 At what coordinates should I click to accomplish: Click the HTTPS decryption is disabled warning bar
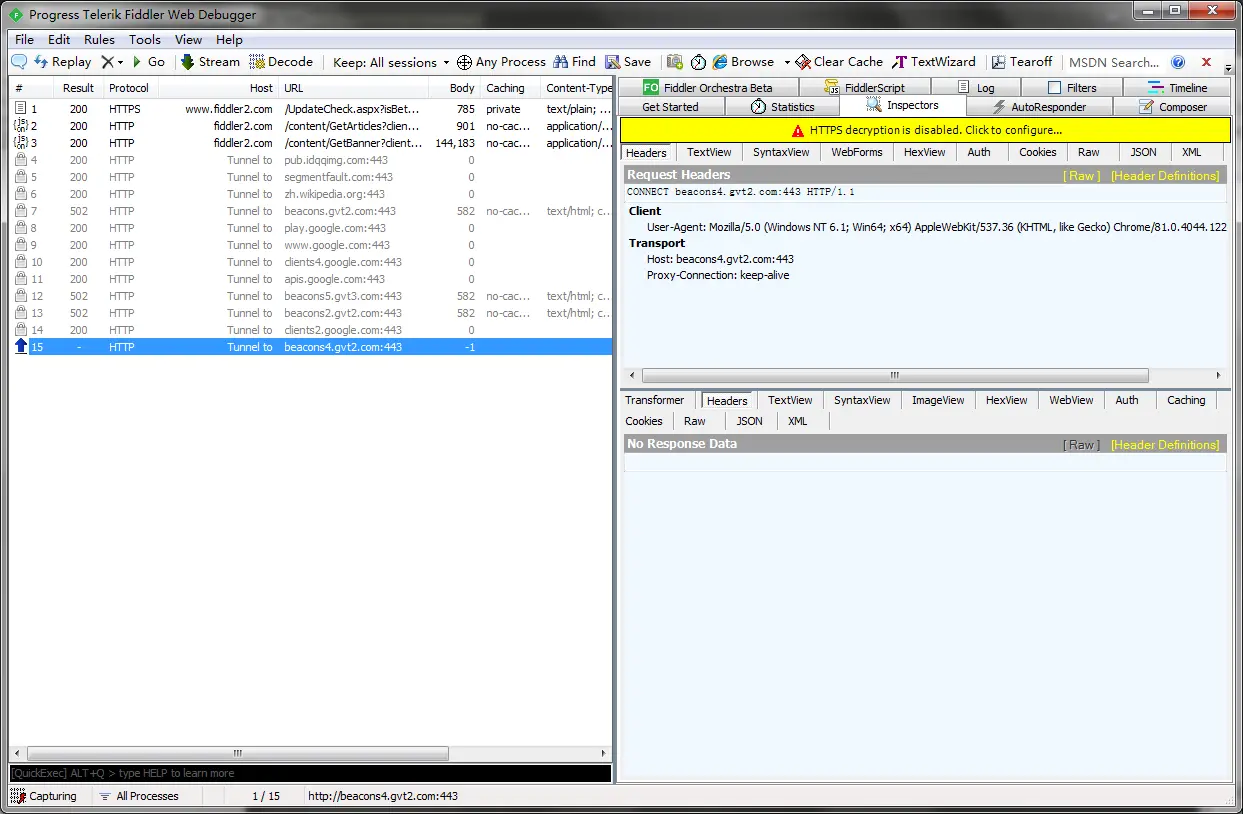click(x=925, y=130)
